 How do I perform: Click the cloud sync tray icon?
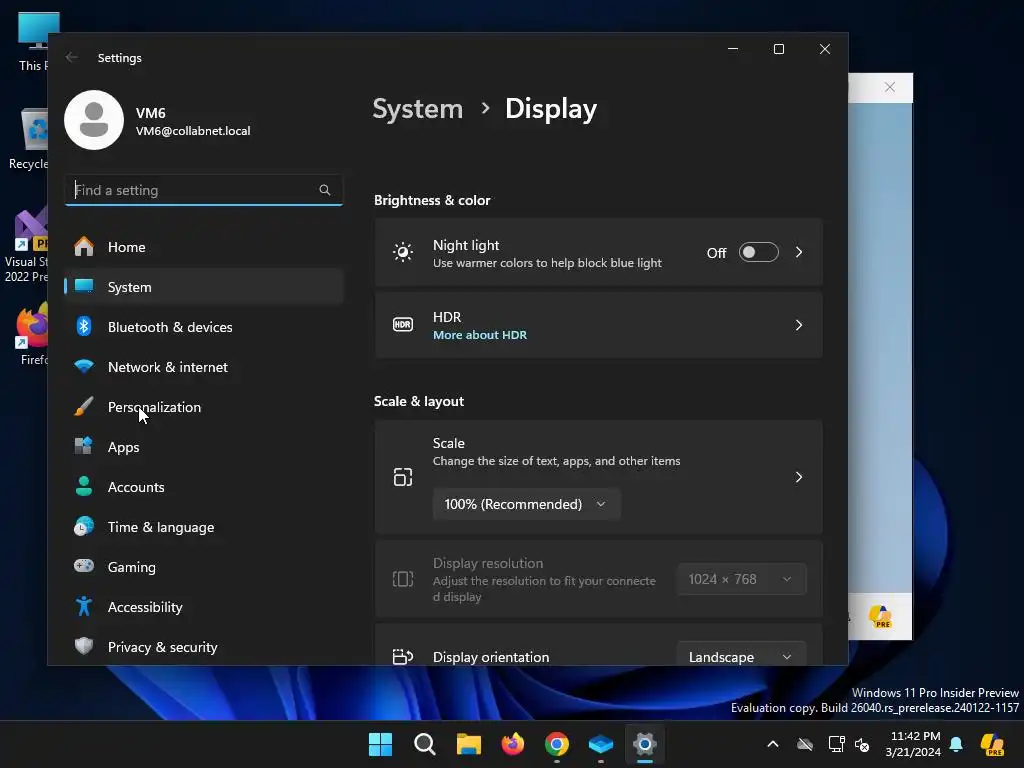point(805,744)
